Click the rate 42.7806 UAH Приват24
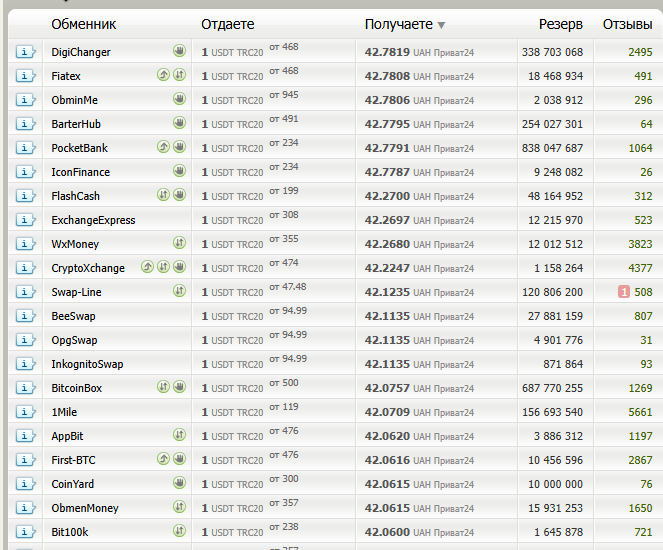Screen dimensions: 663x550 click(x=419, y=100)
